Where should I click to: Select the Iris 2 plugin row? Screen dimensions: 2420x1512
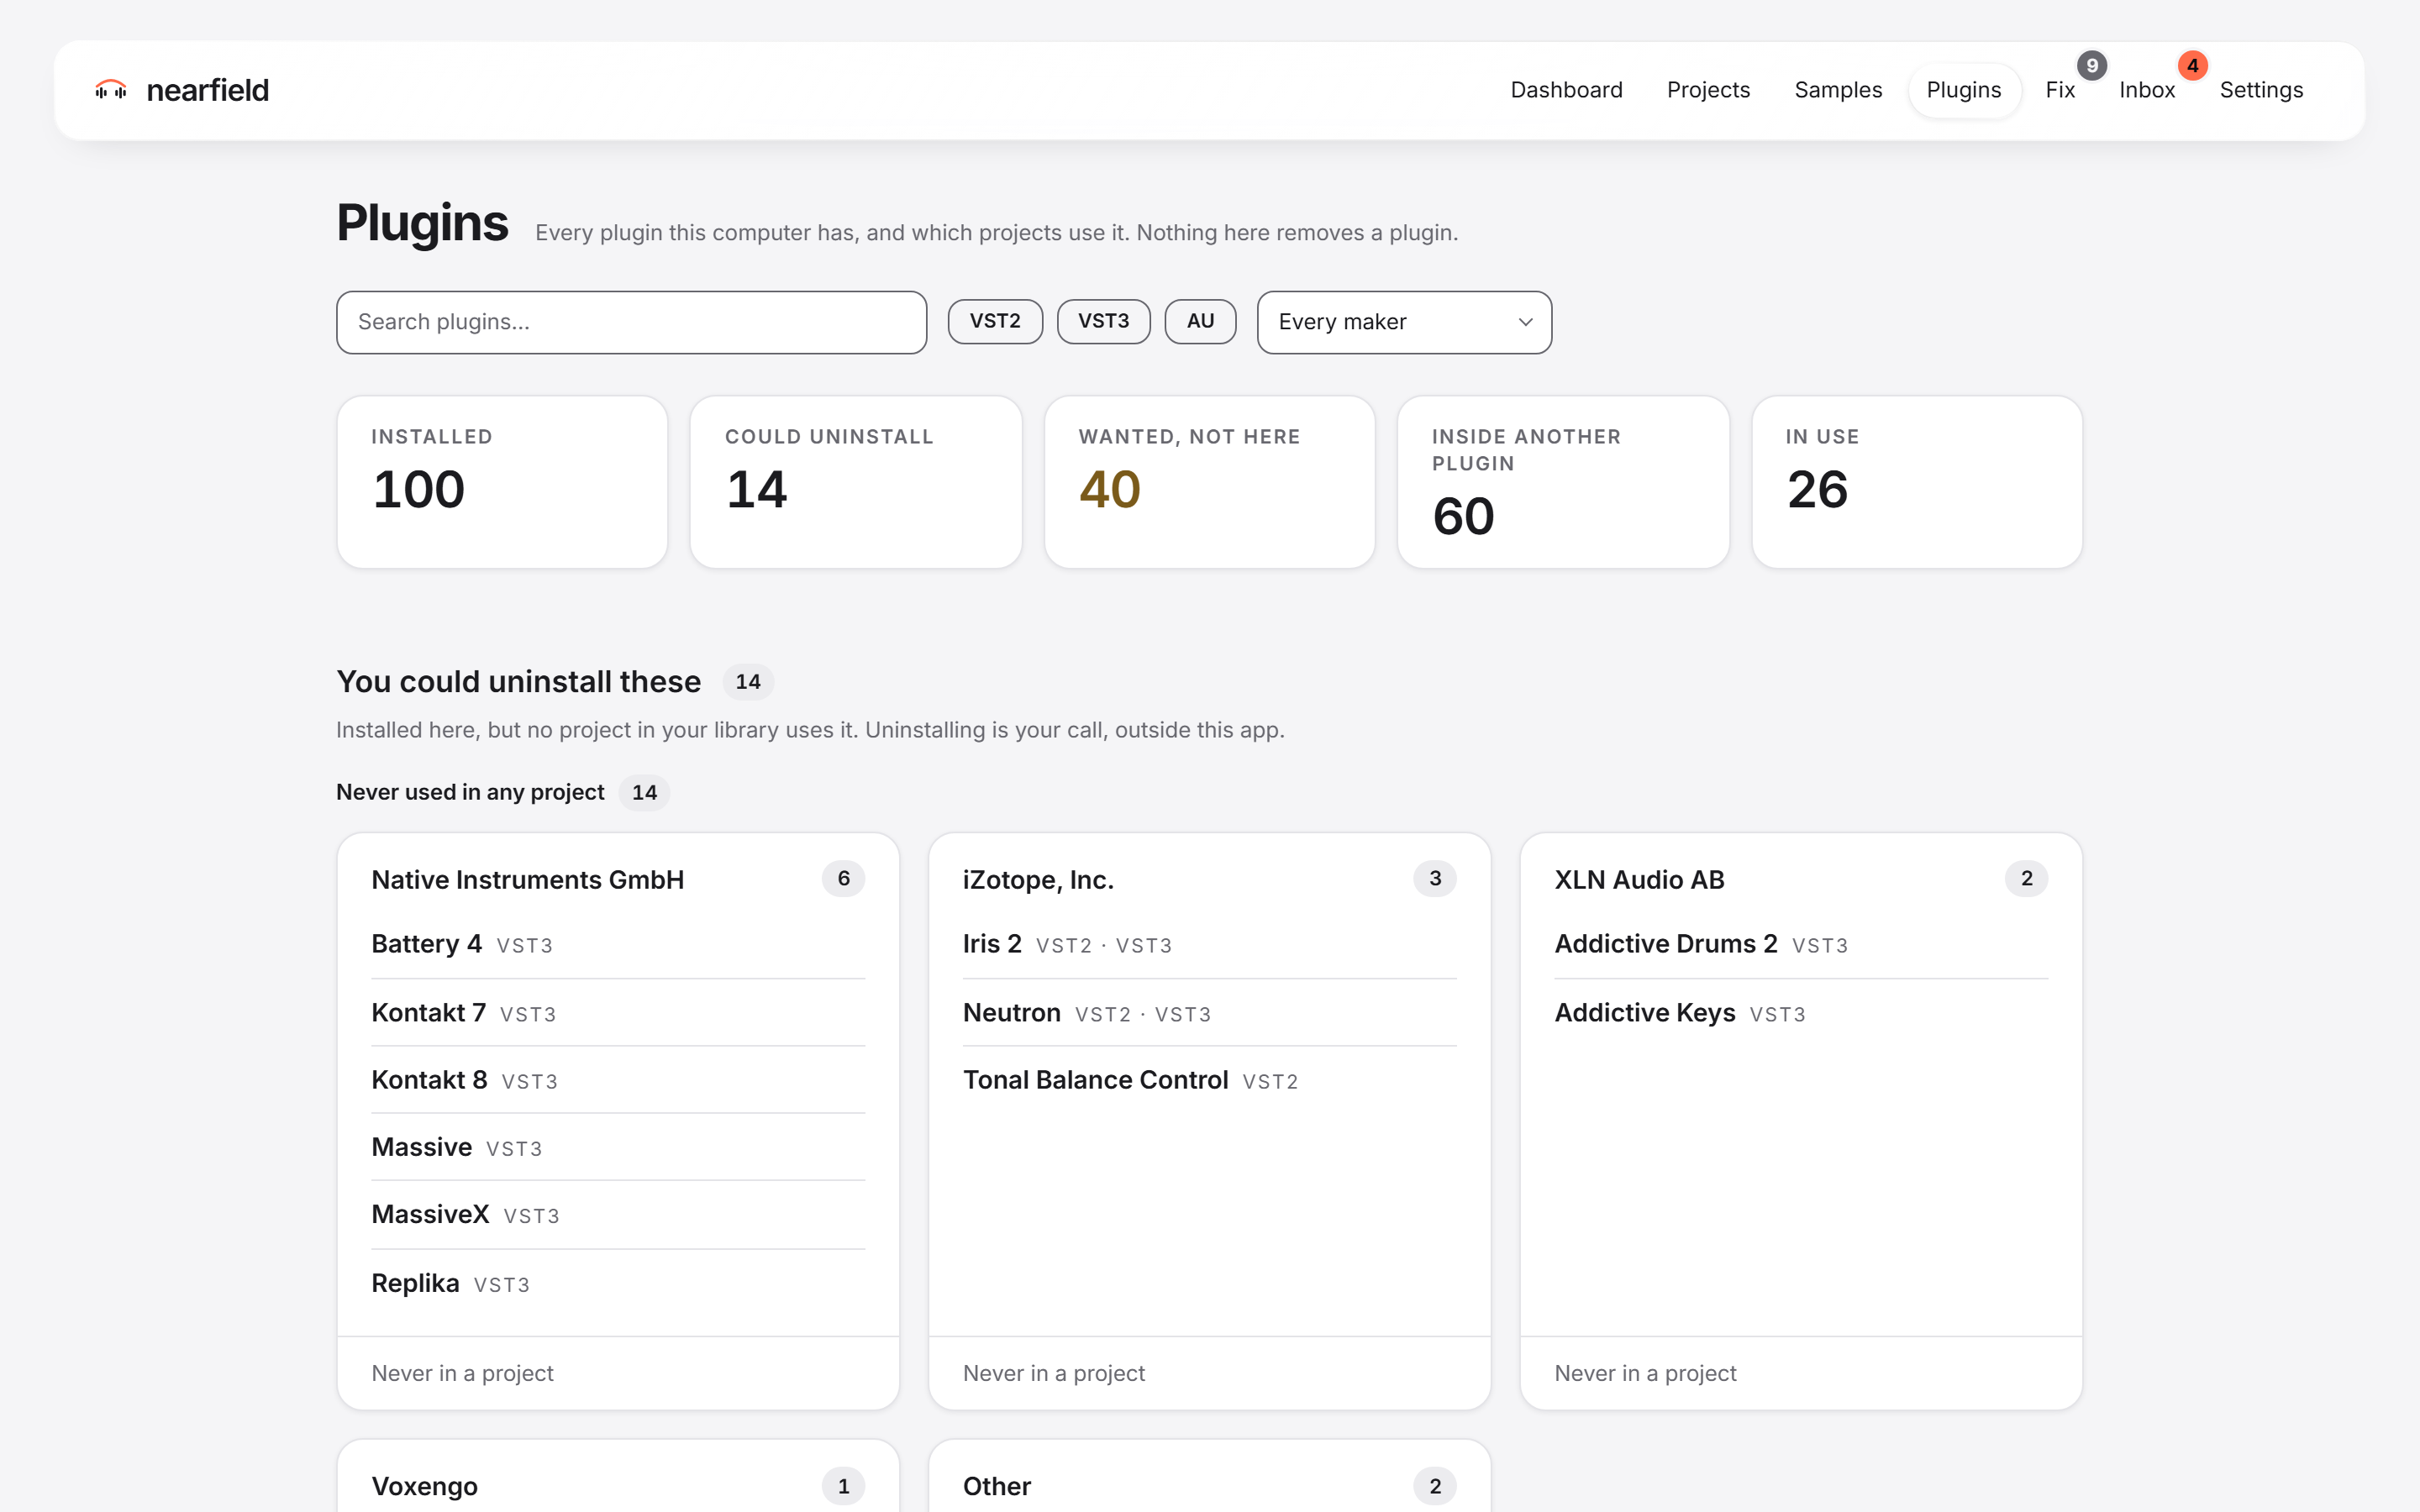pos(1209,944)
